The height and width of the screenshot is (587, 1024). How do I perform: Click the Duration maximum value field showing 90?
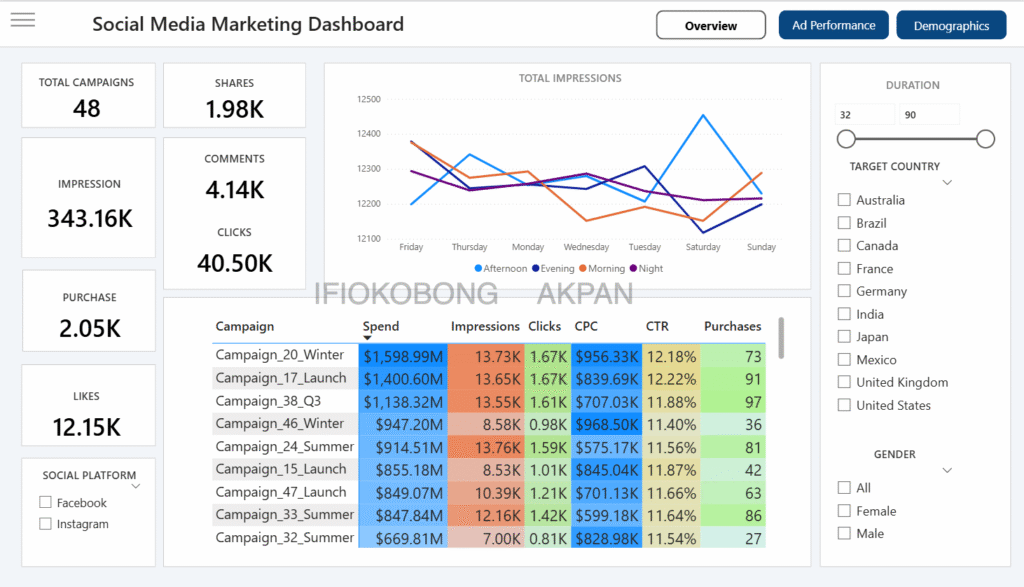929,115
